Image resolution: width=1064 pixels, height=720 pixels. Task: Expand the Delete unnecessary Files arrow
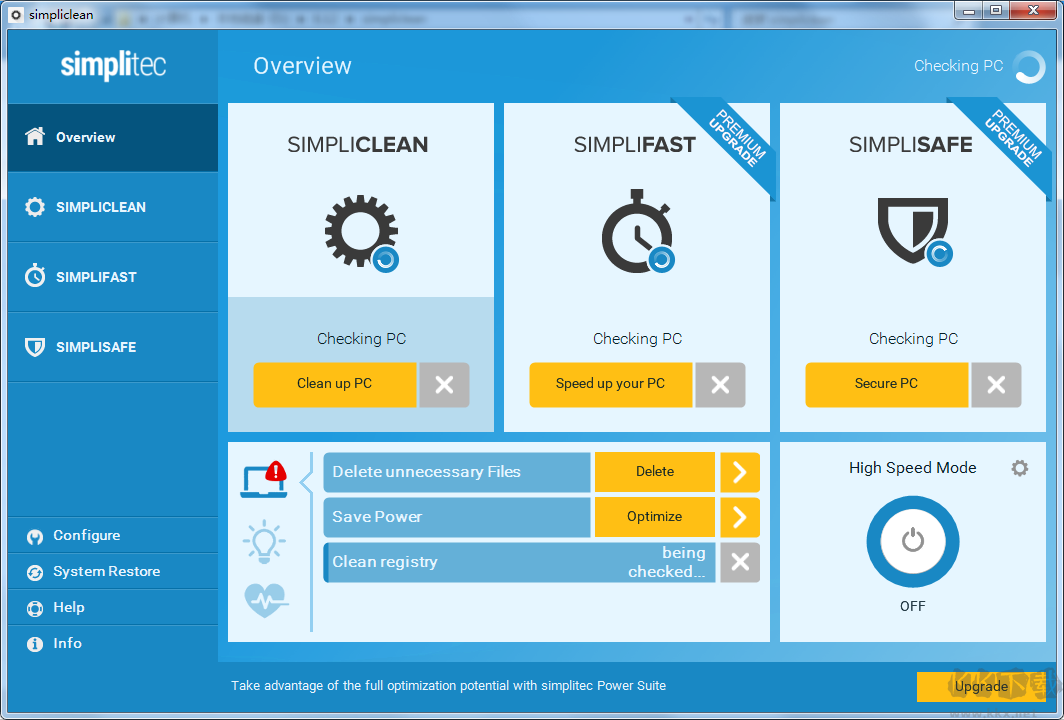[x=739, y=472]
